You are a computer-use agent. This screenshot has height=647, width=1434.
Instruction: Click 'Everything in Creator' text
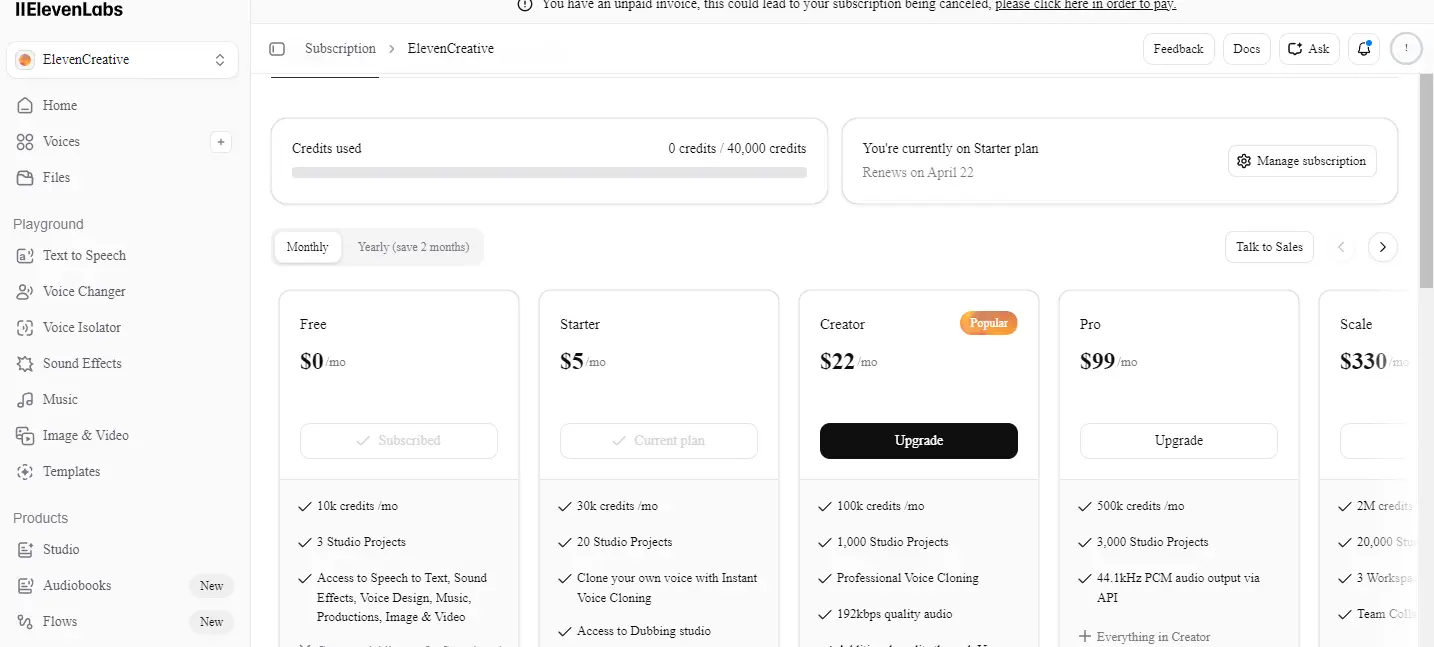tap(1153, 637)
